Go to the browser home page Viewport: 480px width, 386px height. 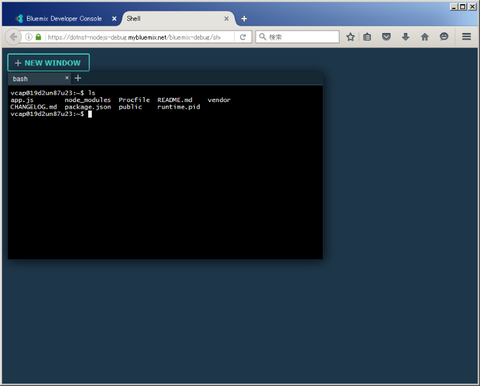click(425, 37)
